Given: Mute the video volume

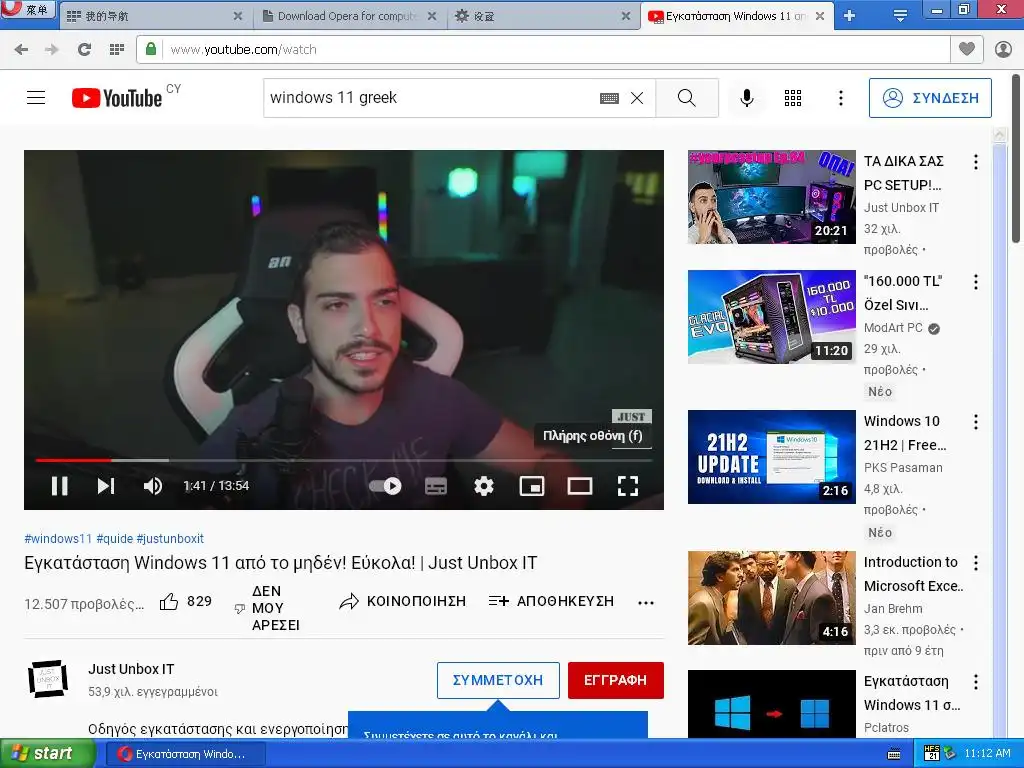Looking at the screenshot, I should tap(153, 486).
